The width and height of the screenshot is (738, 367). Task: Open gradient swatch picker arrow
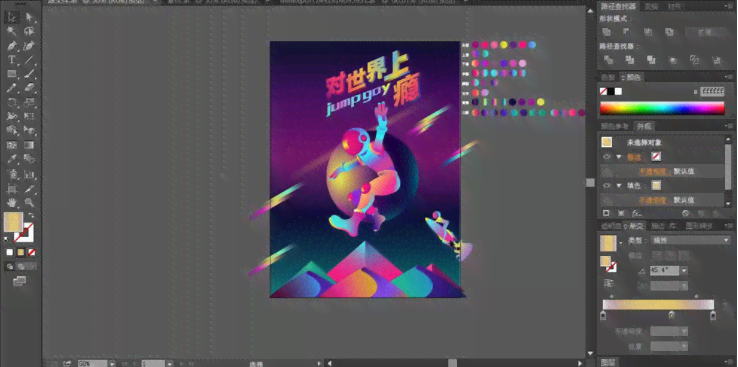tap(621, 242)
